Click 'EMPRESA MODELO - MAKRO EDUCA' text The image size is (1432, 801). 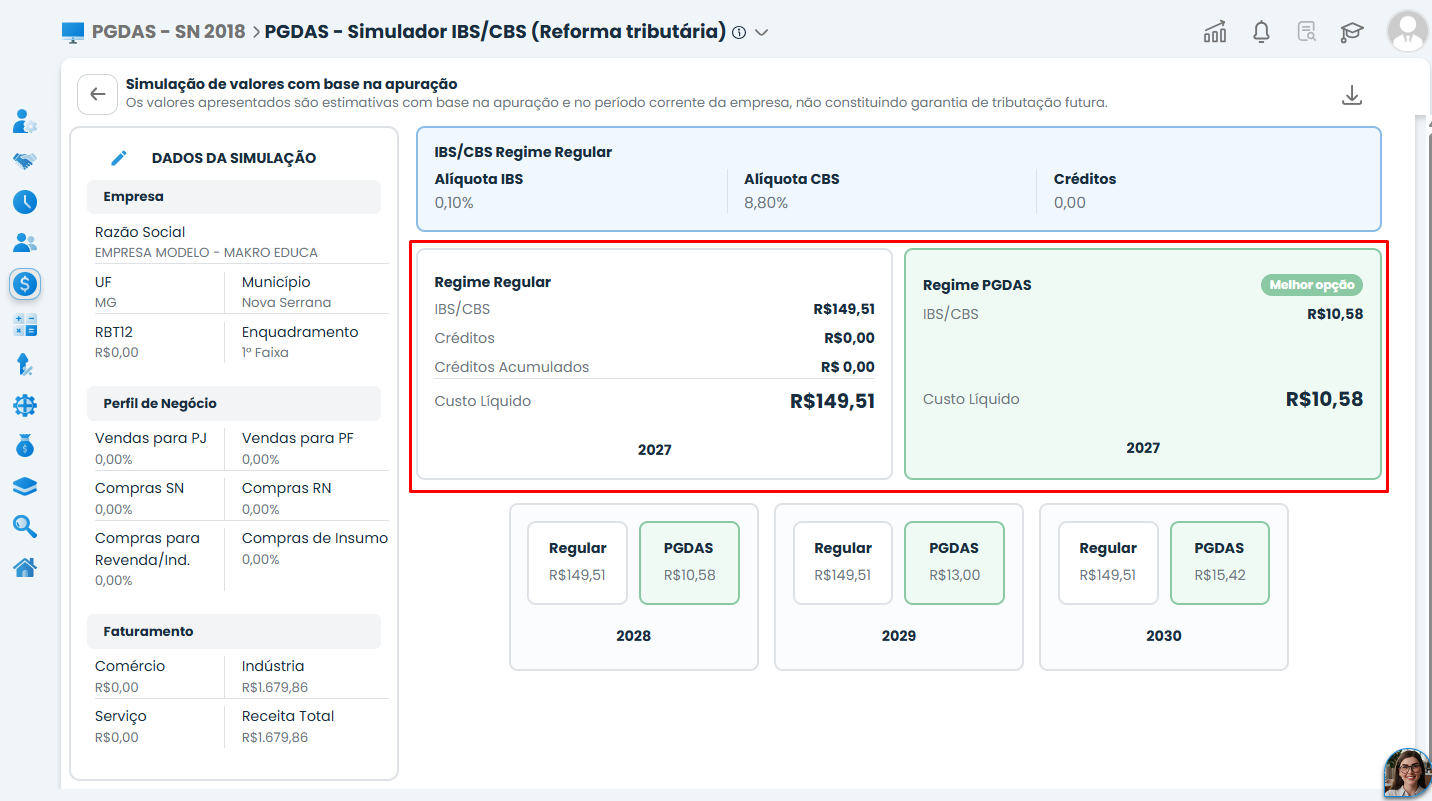(x=206, y=253)
